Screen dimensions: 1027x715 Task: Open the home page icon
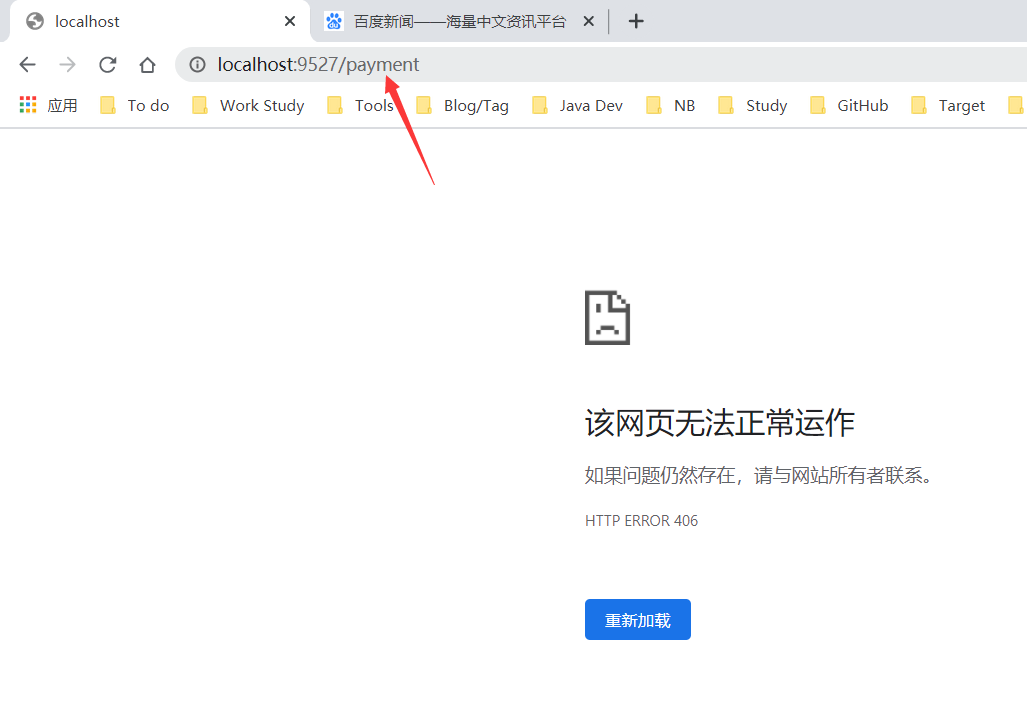(147, 64)
